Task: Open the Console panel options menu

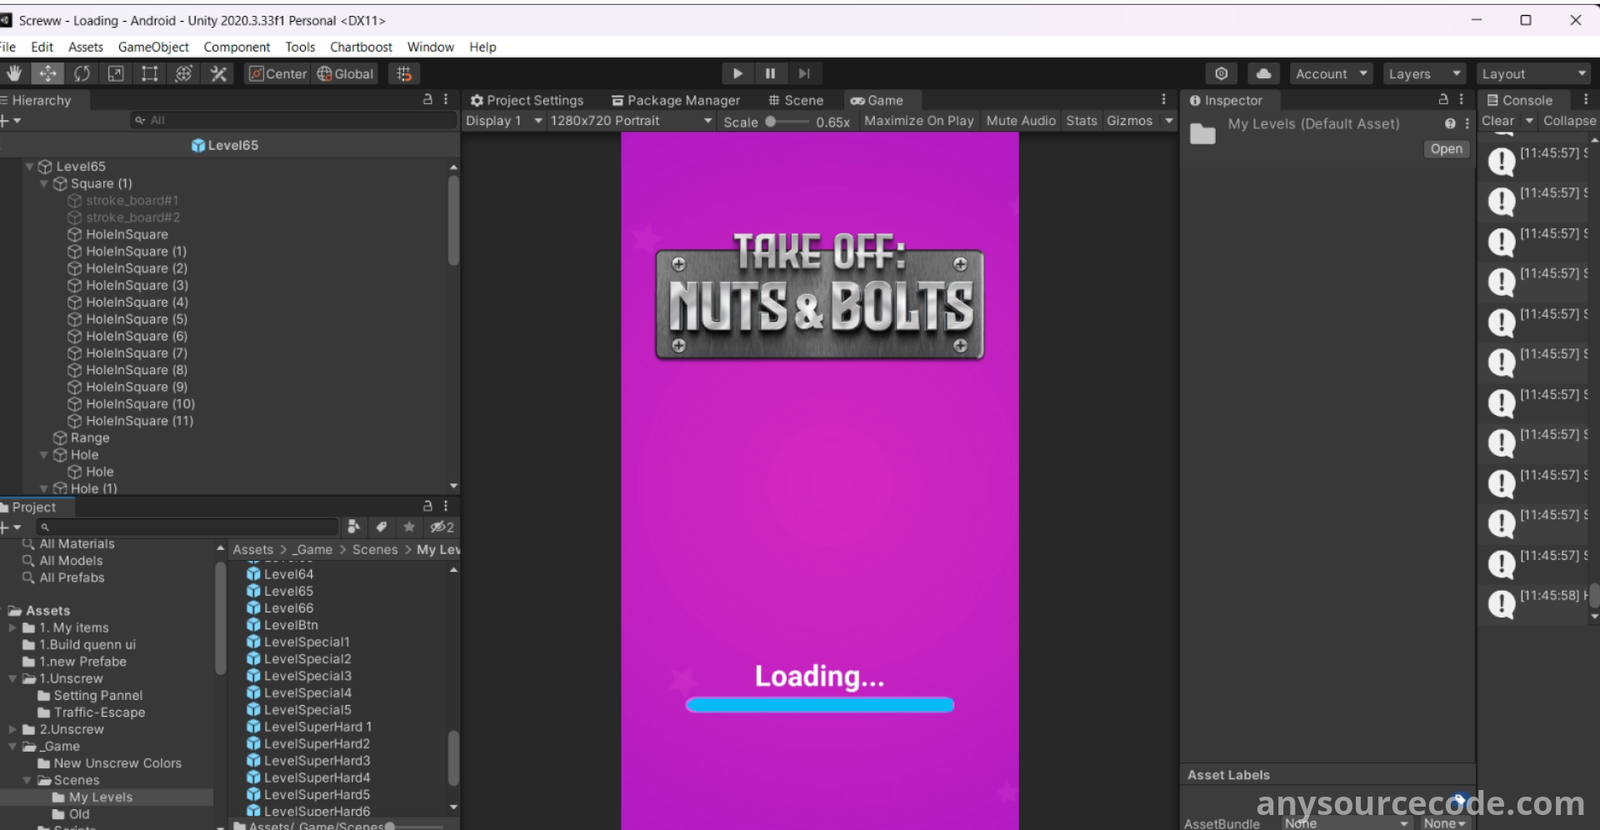Action: (1586, 99)
